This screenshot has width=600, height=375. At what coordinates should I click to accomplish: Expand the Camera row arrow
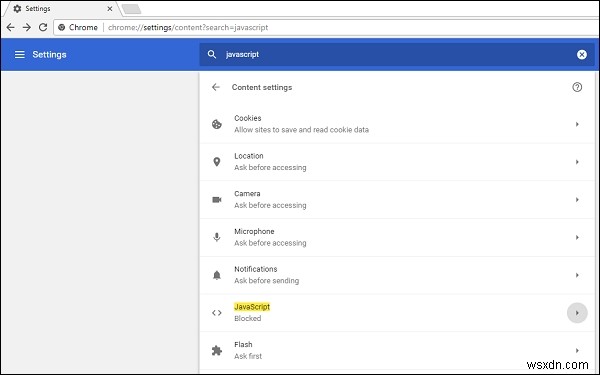coord(577,199)
